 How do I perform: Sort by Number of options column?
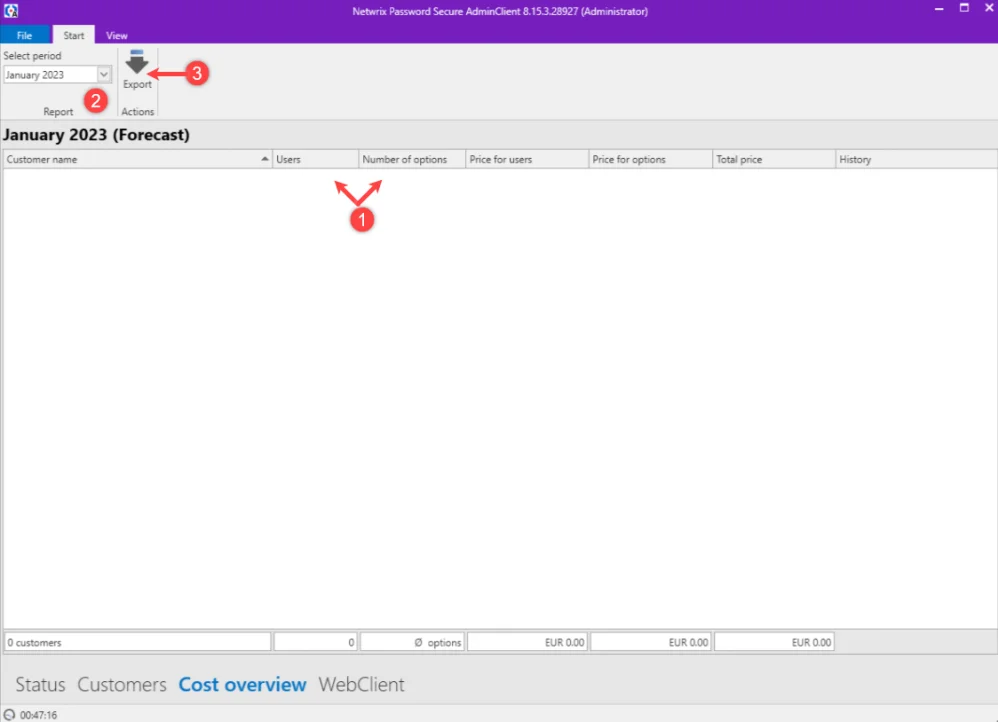412,159
